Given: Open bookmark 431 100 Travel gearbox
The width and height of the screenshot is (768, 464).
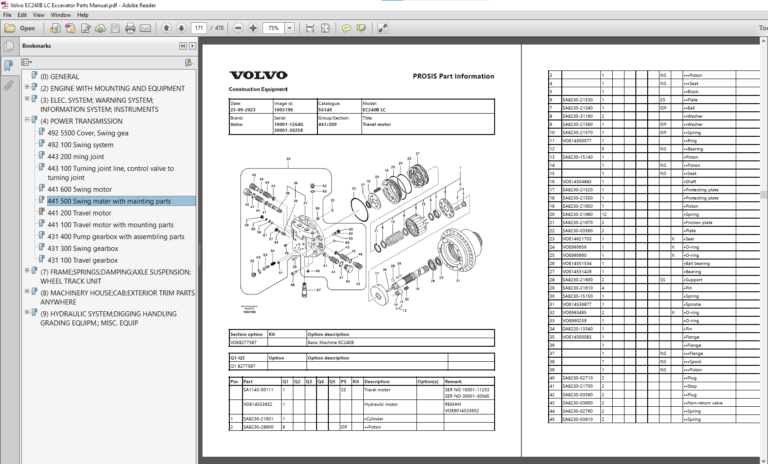Looking at the screenshot, I should tap(82, 260).
